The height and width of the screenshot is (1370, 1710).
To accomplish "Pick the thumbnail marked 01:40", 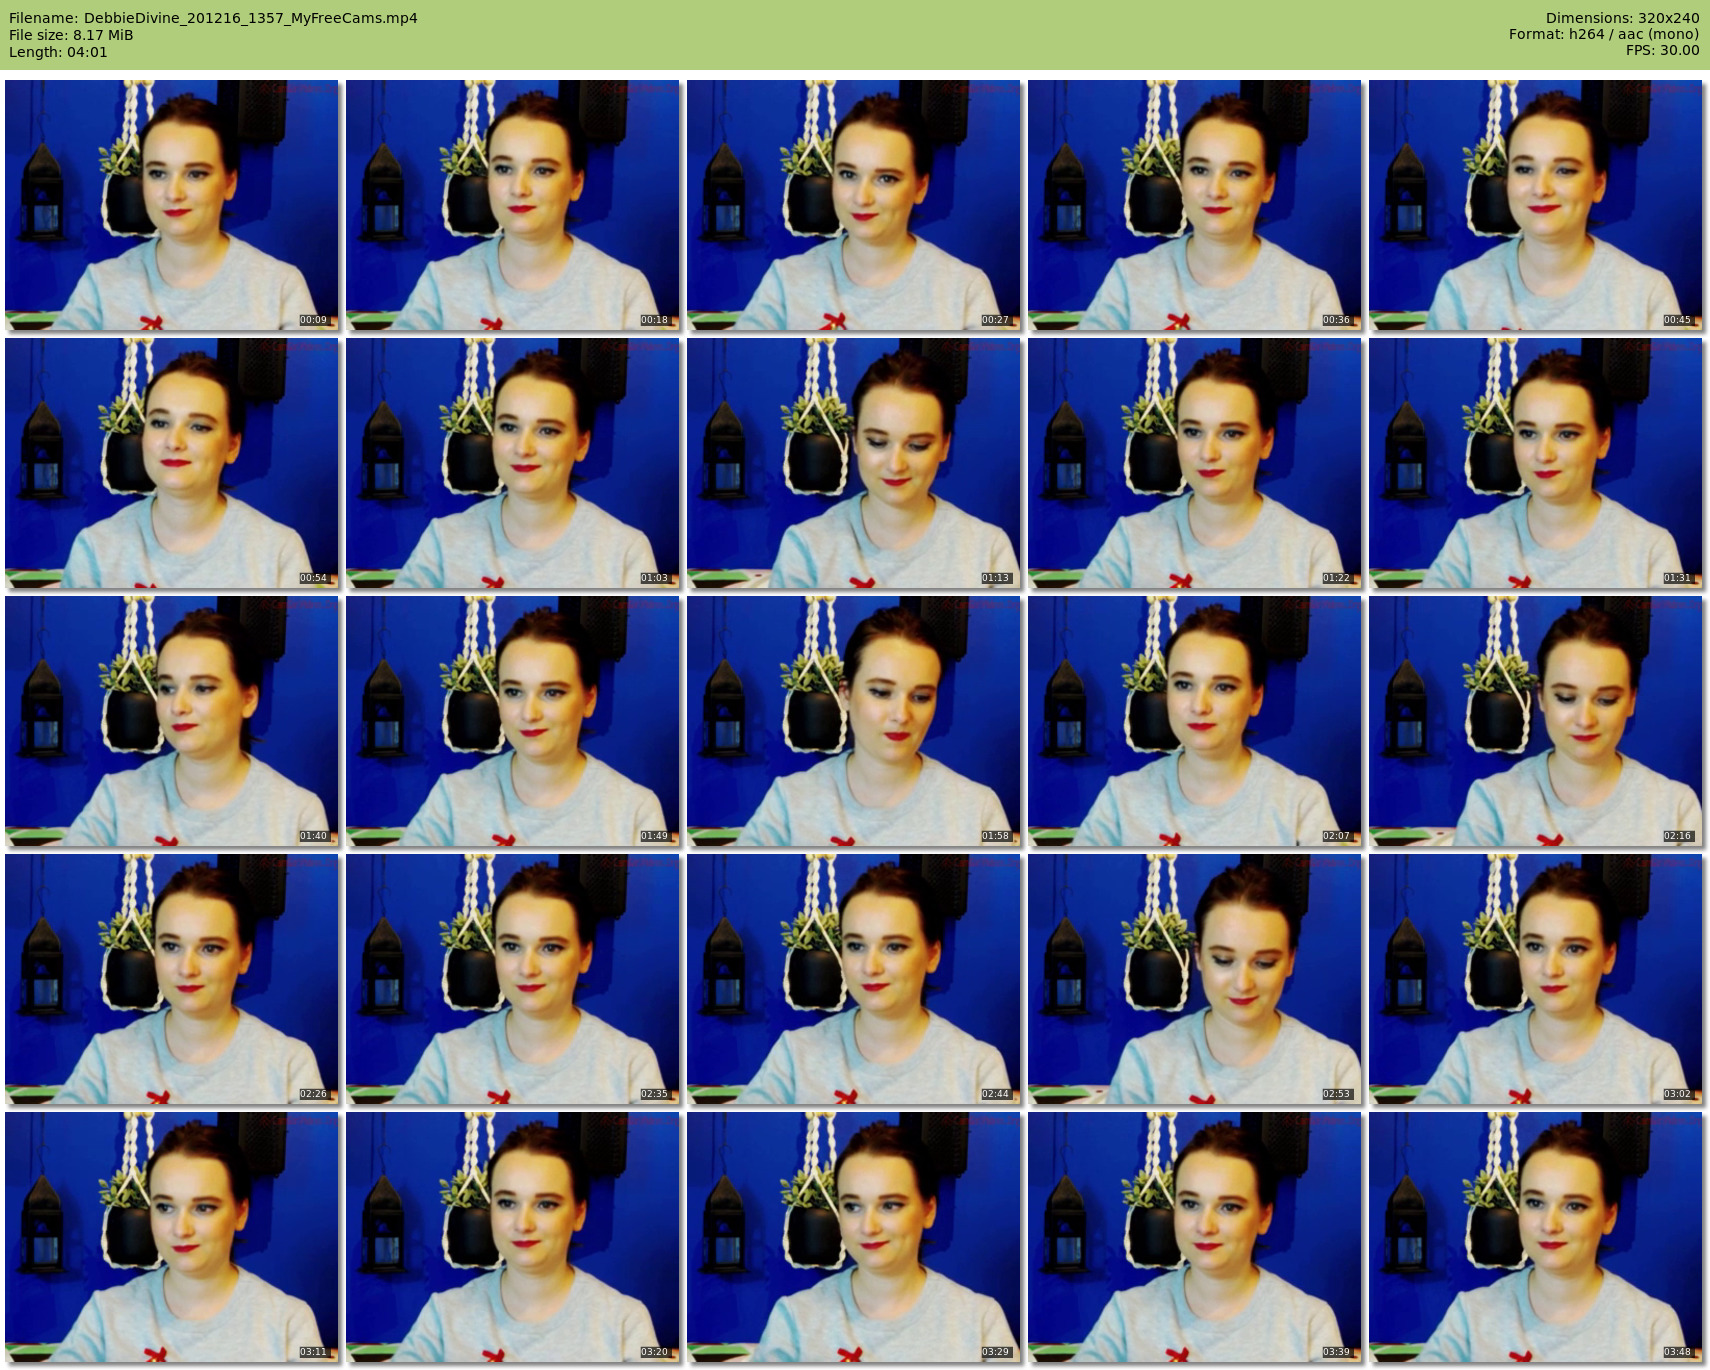I will (172, 721).
